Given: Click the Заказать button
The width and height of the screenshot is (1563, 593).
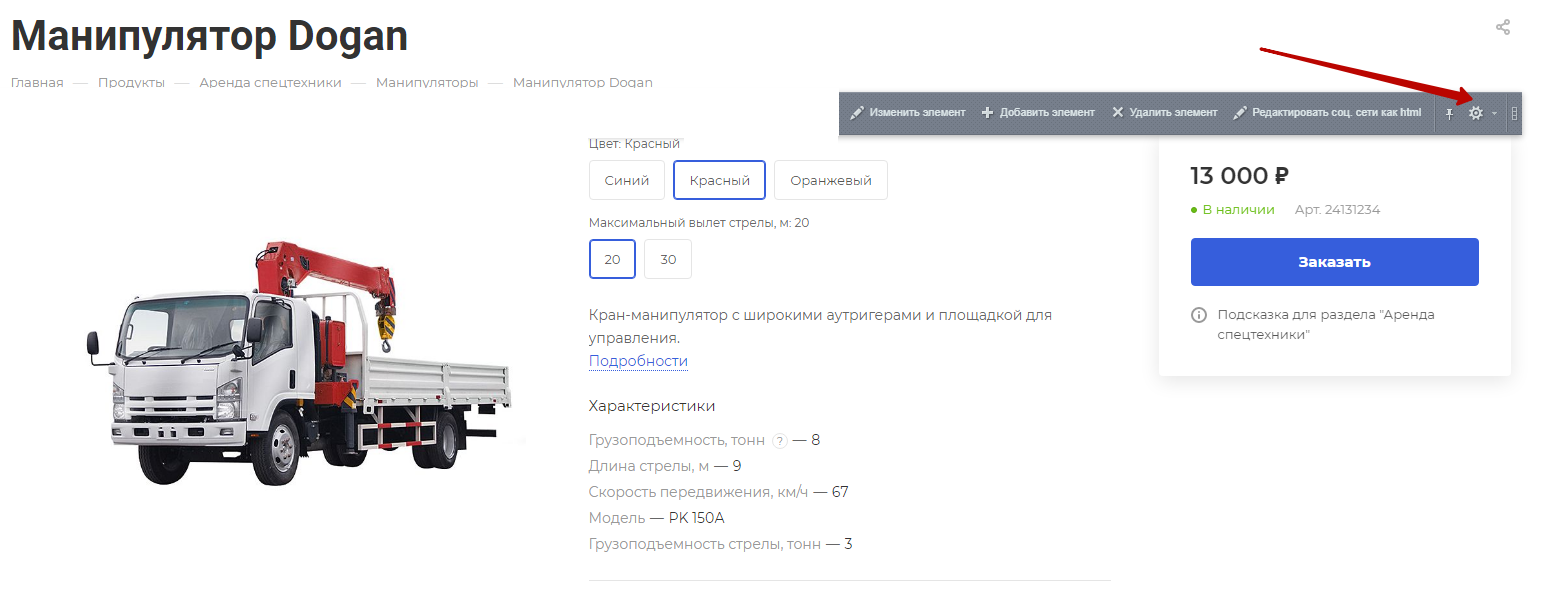Looking at the screenshot, I should click(1334, 262).
